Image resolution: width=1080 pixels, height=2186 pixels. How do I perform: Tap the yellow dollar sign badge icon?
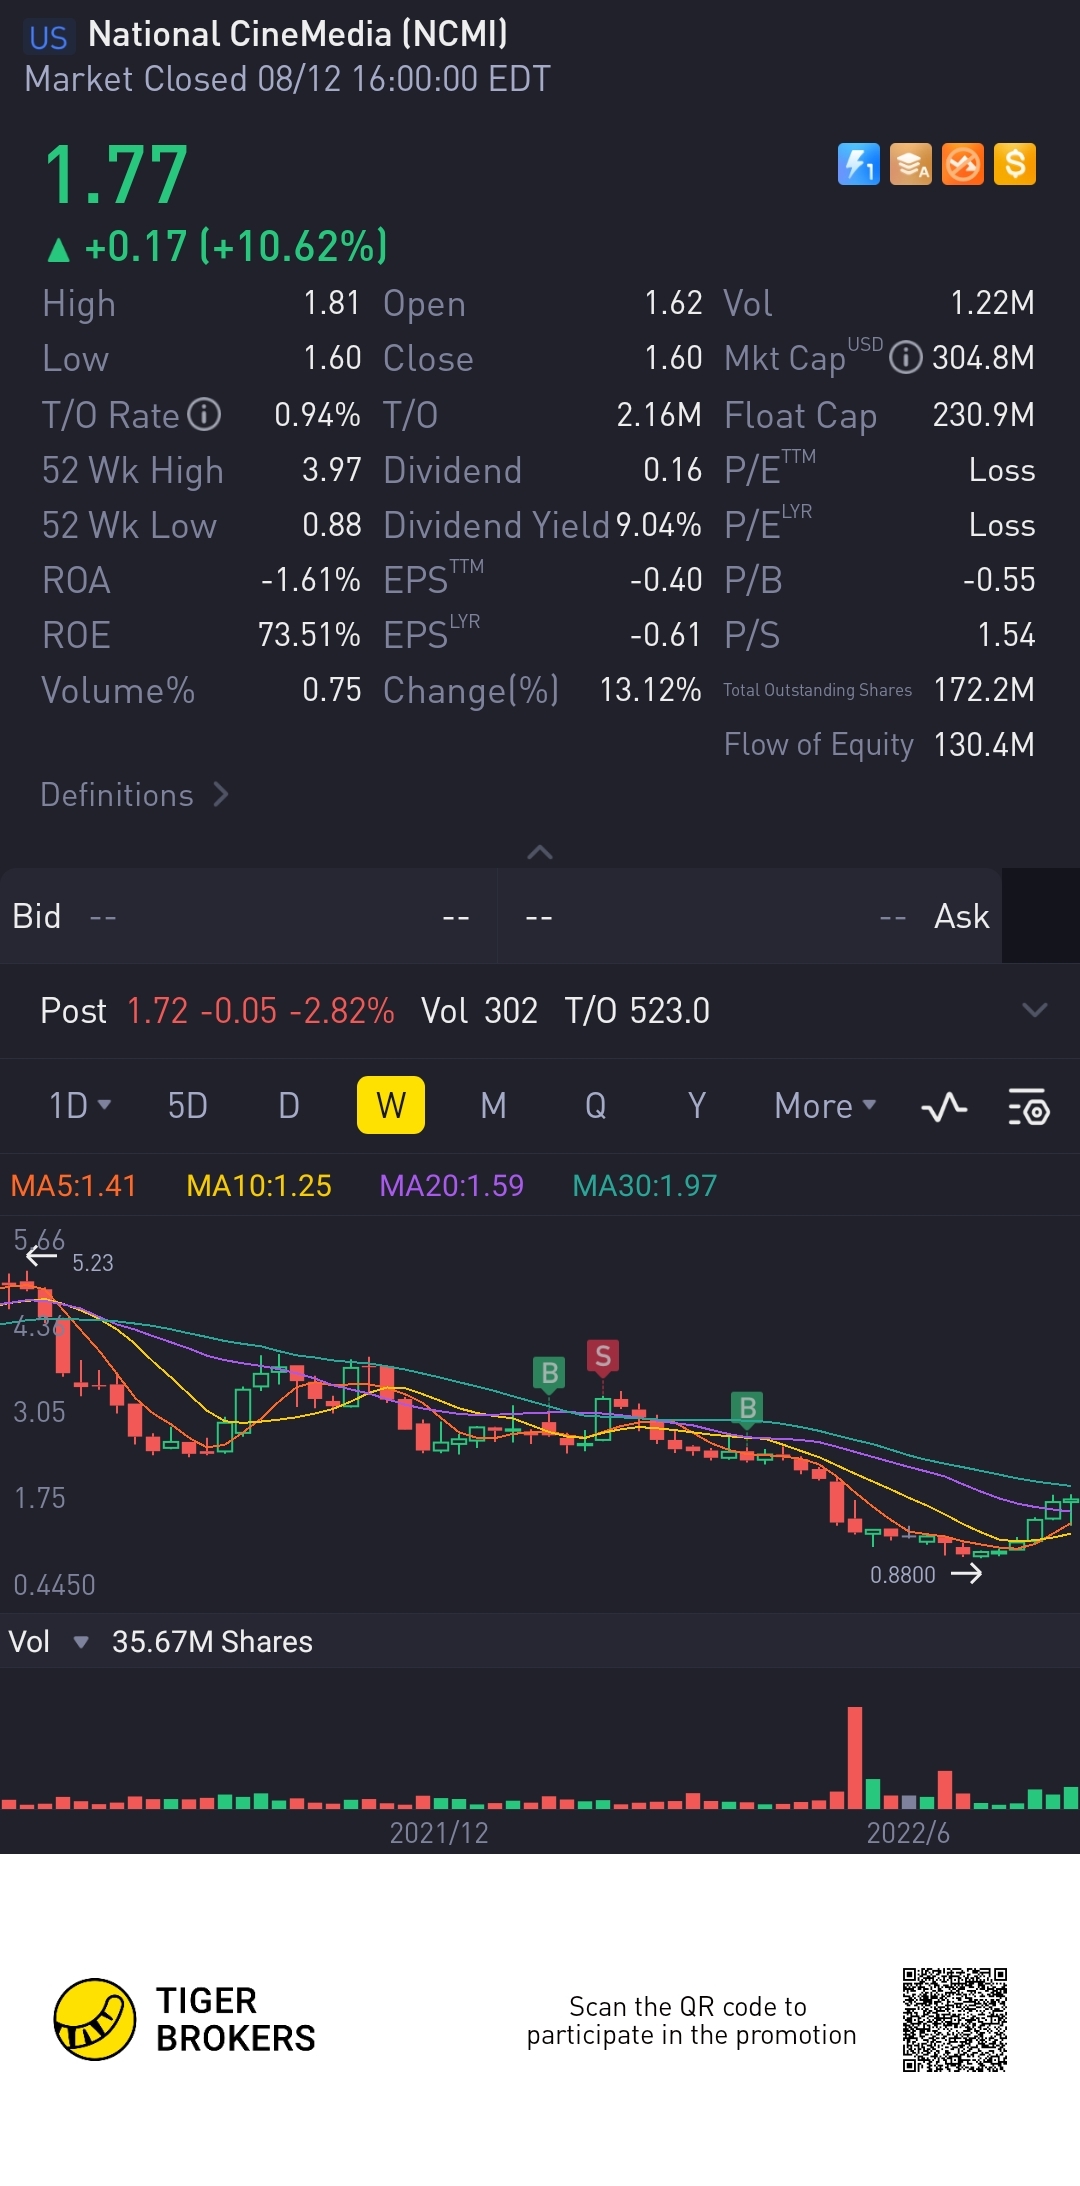coord(1014,164)
